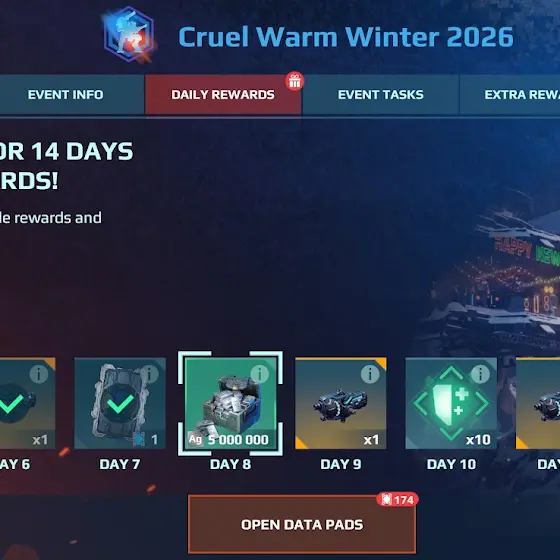Select the green checkmark on Day 6
Image resolution: width=560 pixels, height=560 pixels.
point(10,404)
